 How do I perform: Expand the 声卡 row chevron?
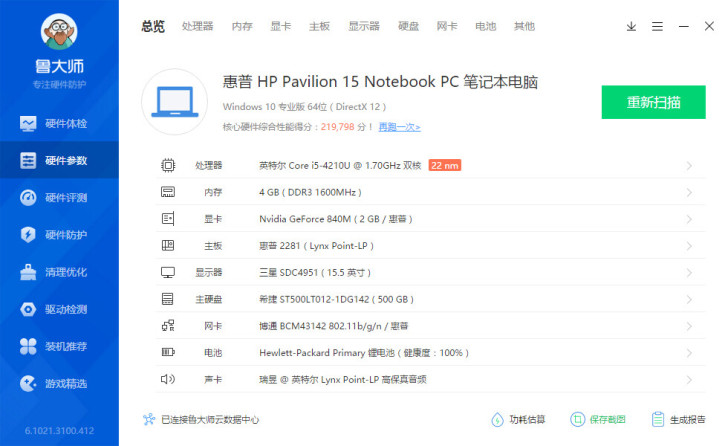(689, 380)
